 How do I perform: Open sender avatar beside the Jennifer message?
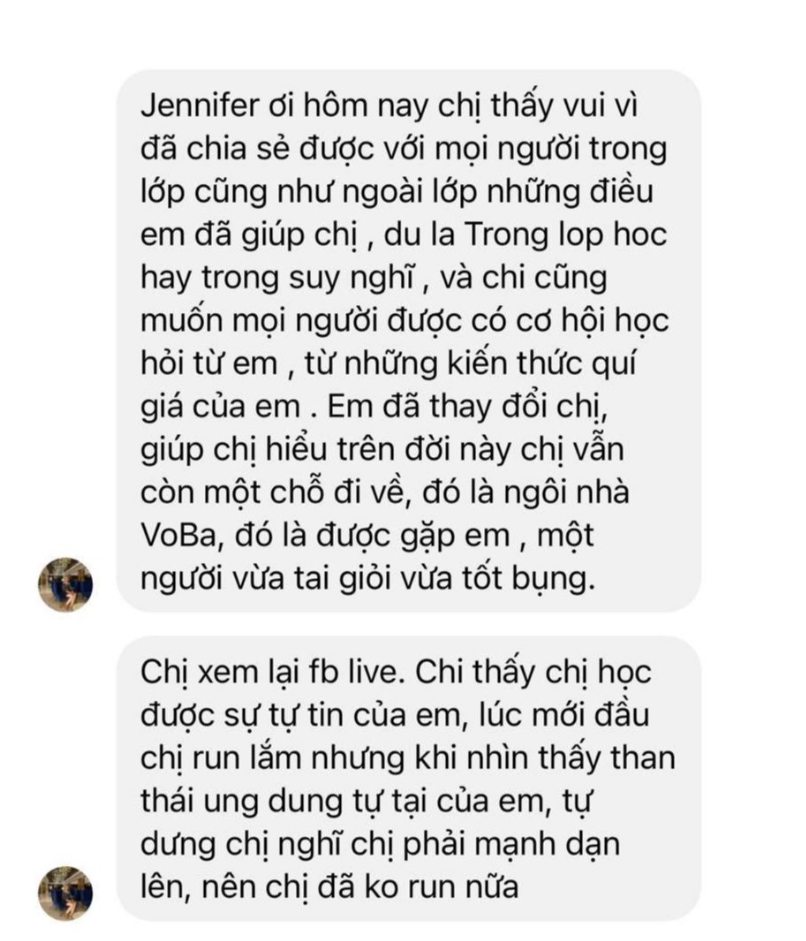[x=65, y=585]
